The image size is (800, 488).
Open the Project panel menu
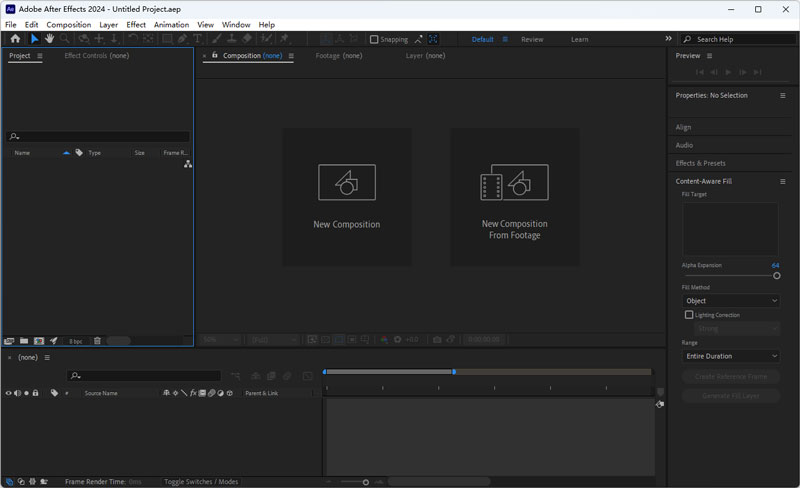40,56
